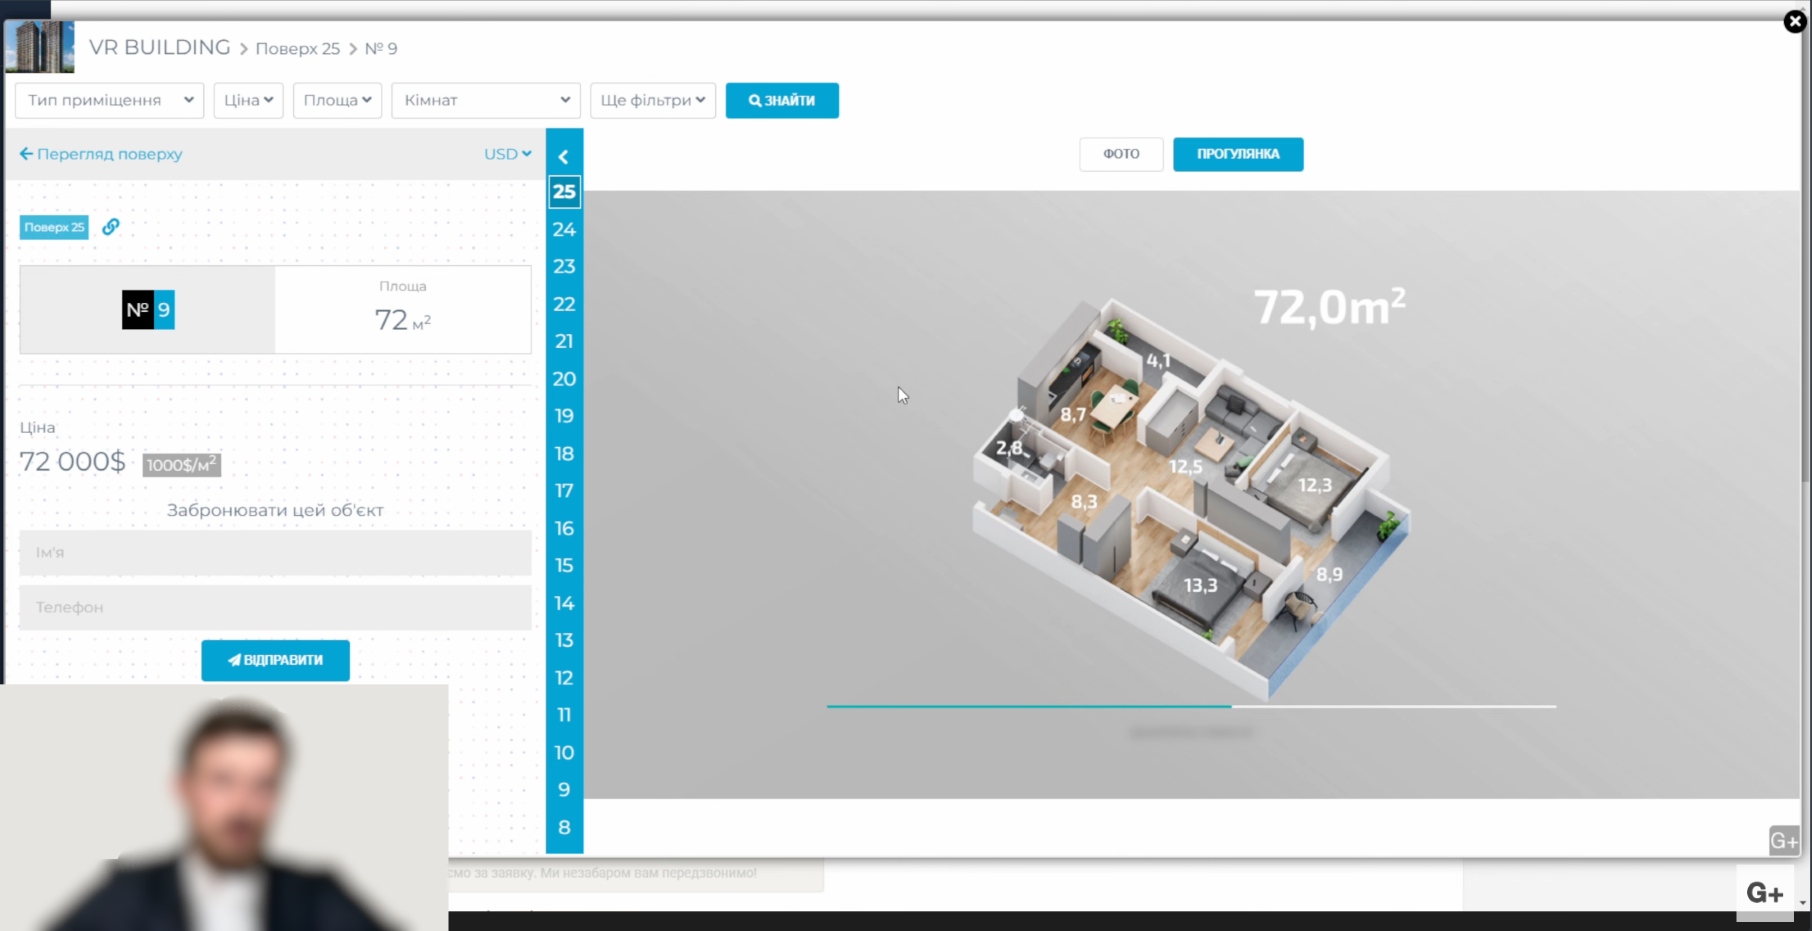Select floor 9 in the floor list

pos(564,790)
